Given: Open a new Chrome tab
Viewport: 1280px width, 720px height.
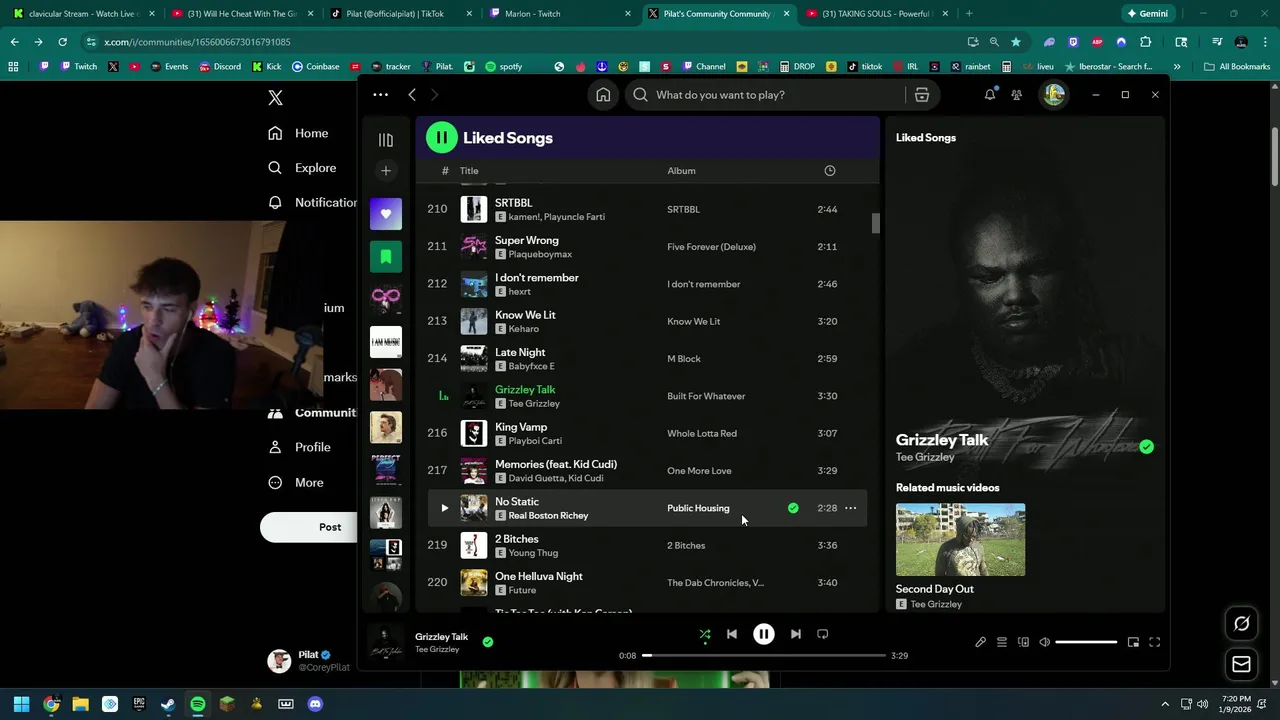Looking at the screenshot, I should point(969,14).
